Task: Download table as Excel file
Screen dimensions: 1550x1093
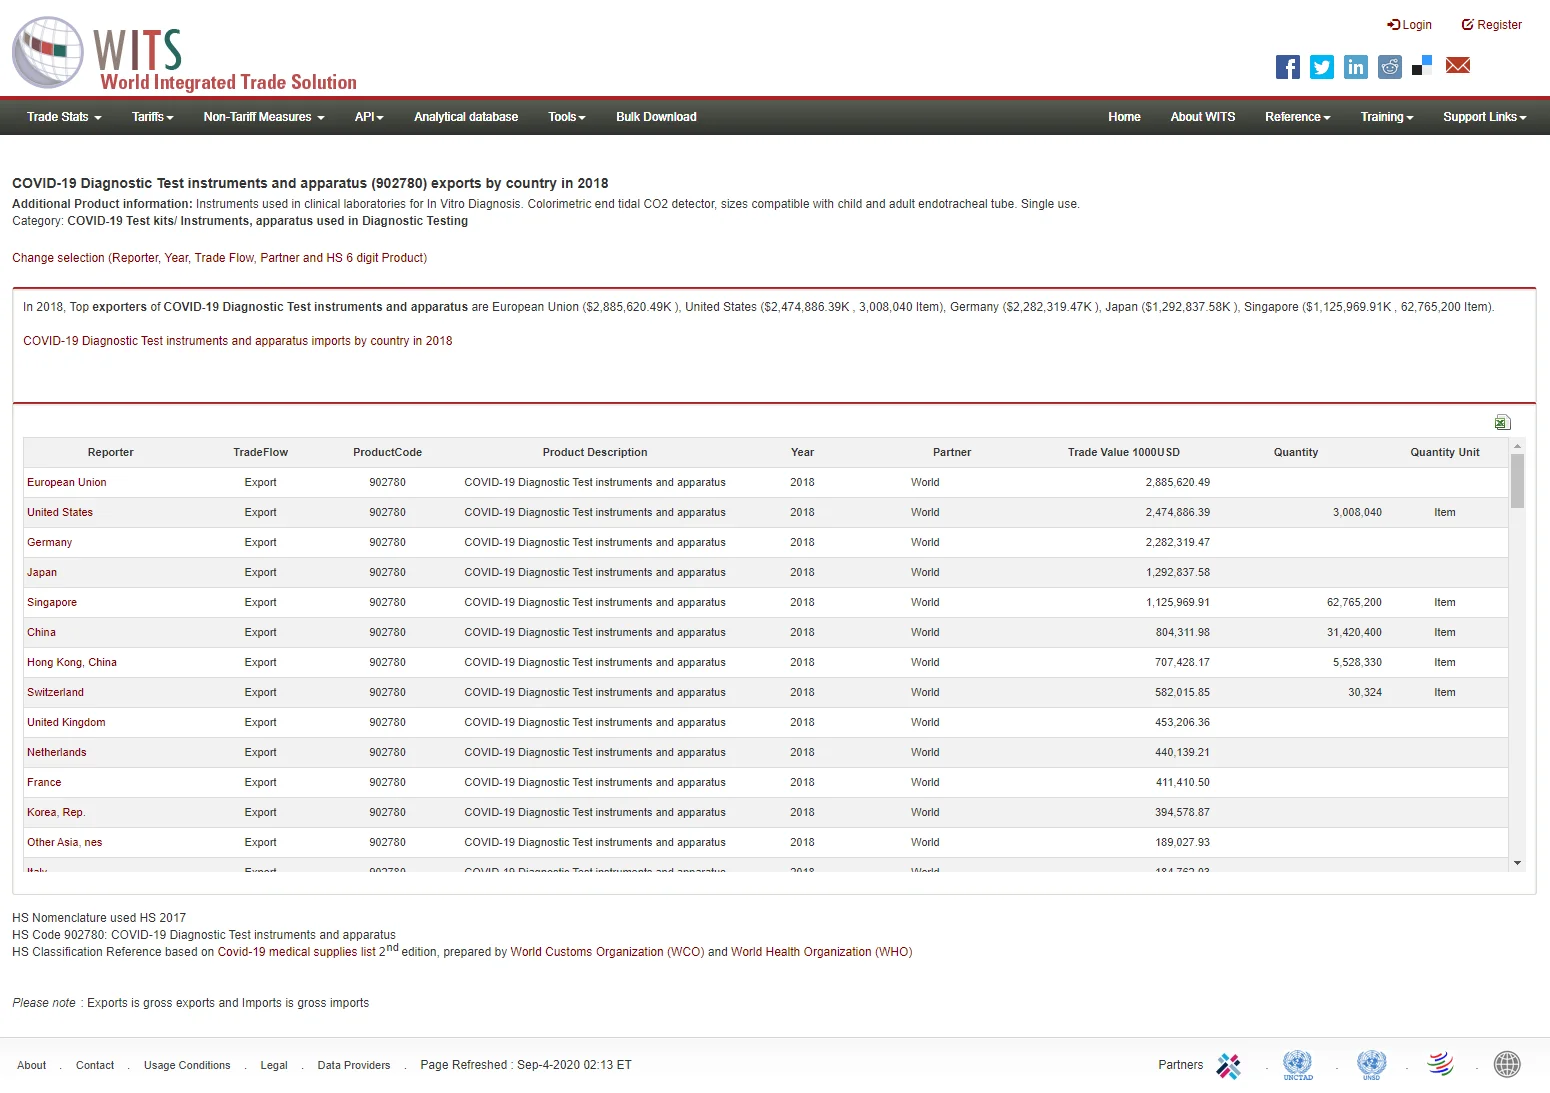Action: [1502, 422]
